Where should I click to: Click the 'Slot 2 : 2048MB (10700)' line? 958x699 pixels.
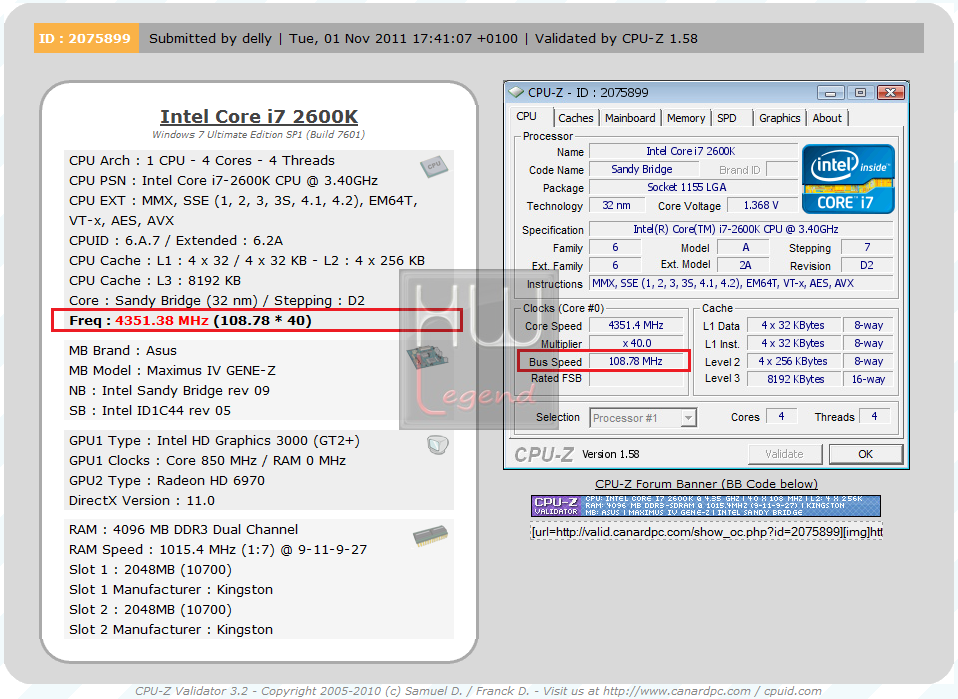click(x=150, y=610)
